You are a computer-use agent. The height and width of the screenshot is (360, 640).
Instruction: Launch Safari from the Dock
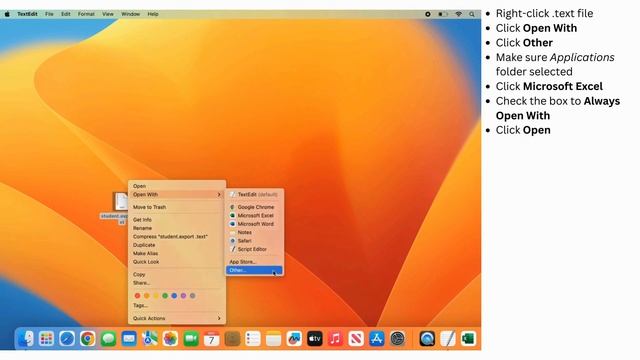[67, 338]
